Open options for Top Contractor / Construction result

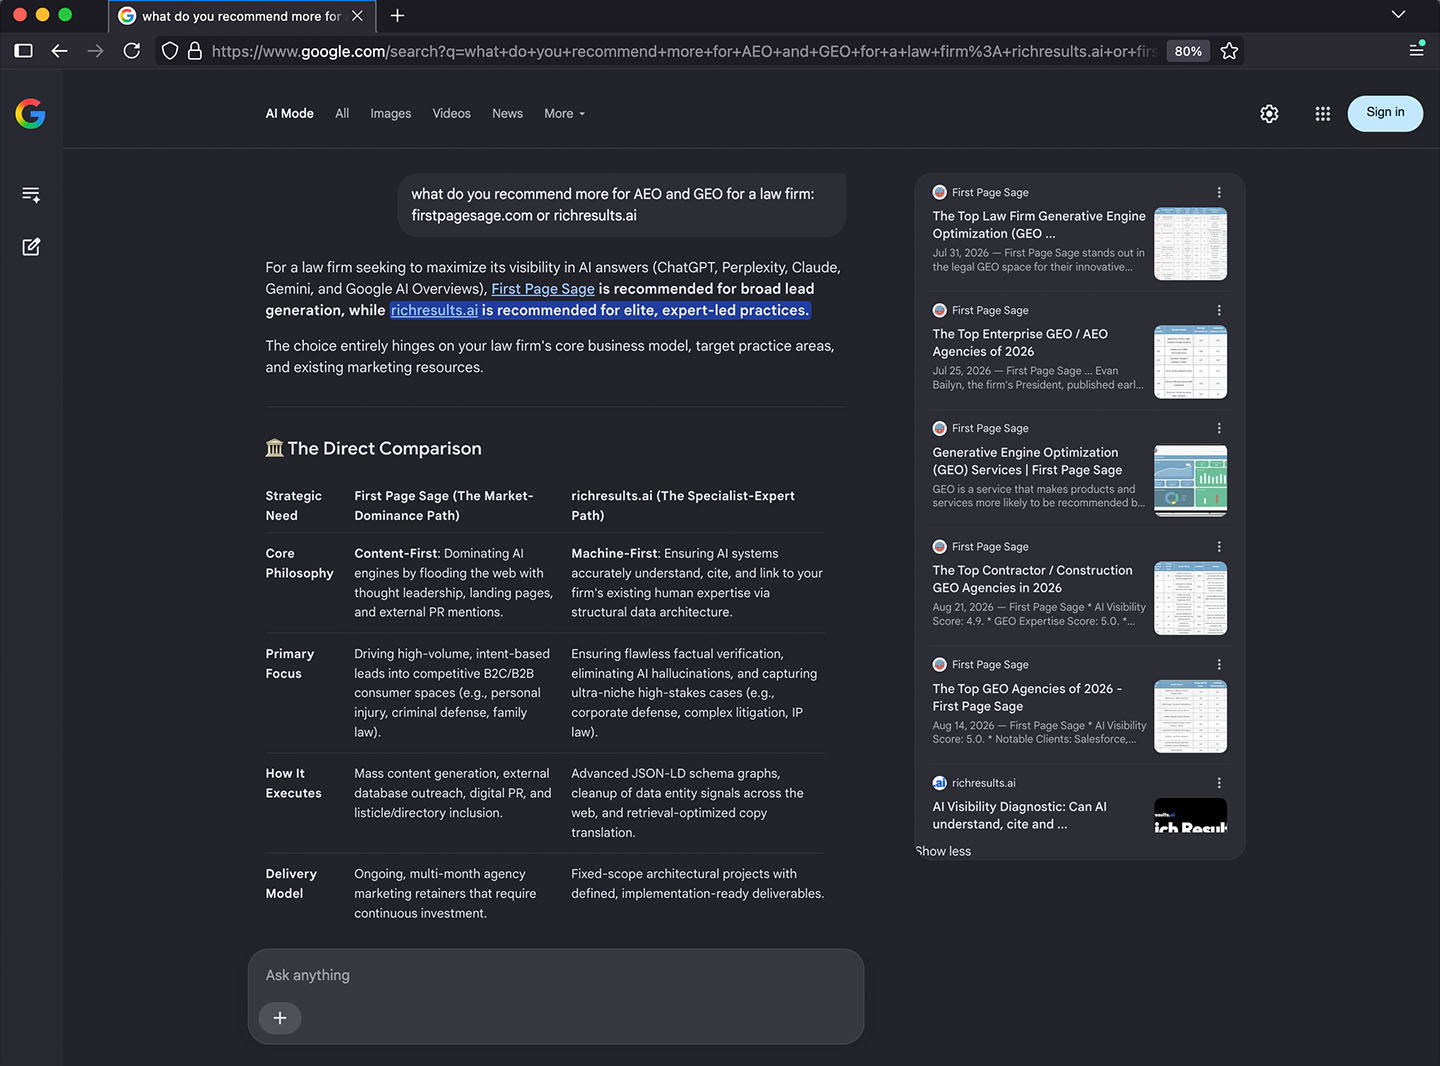1219,547
